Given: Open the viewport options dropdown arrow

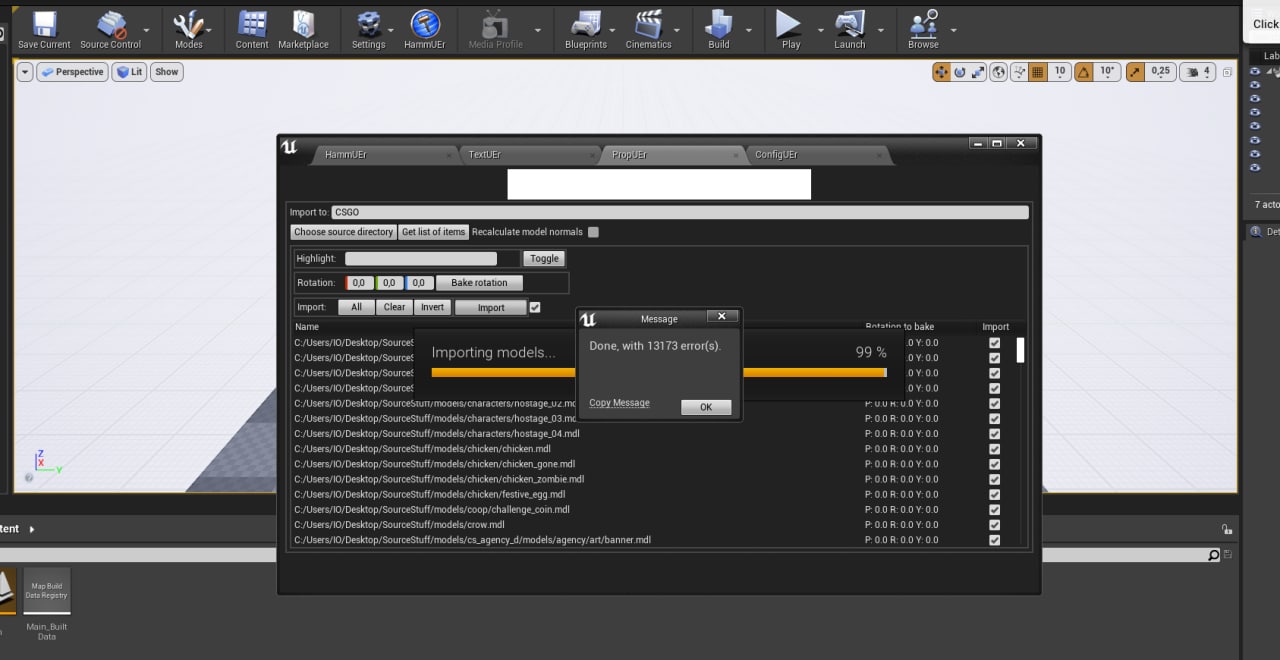Looking at the screenshot, I should point(25,72).
